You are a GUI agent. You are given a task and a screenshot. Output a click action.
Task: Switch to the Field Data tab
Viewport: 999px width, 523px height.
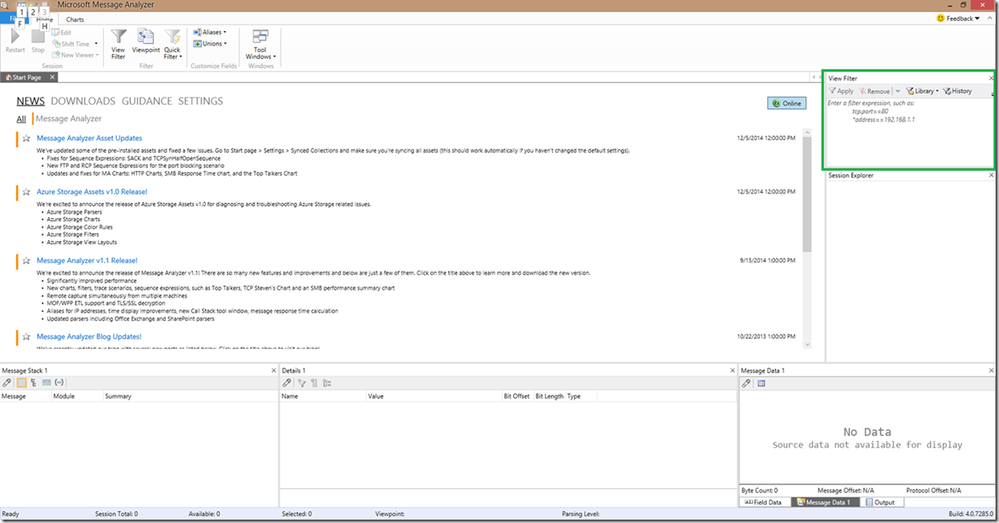click(763, 502)
